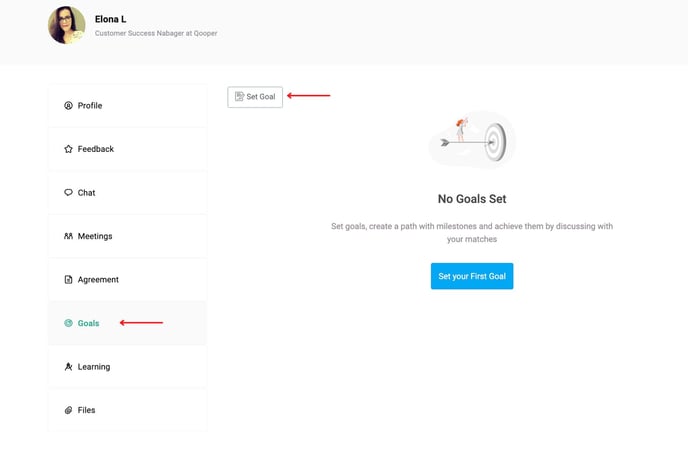Click the paperclip icon beside Files
The width and height of the screenshot is (688, 457).
(x=68, y=411)
